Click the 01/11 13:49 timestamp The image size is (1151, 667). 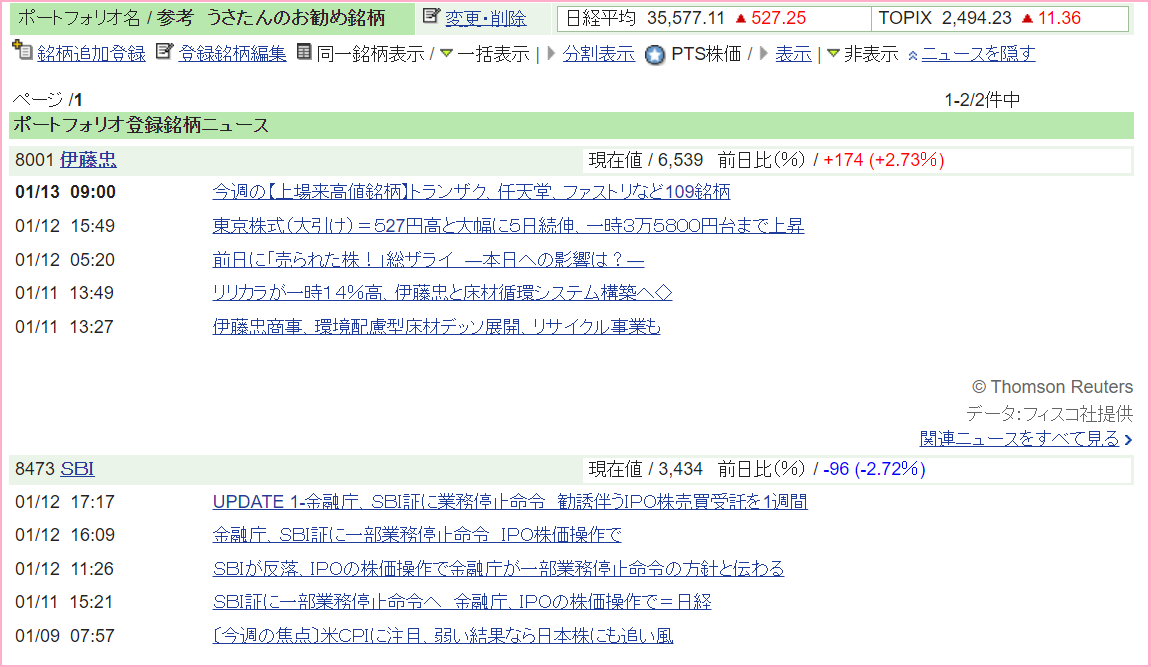point(65,293)
